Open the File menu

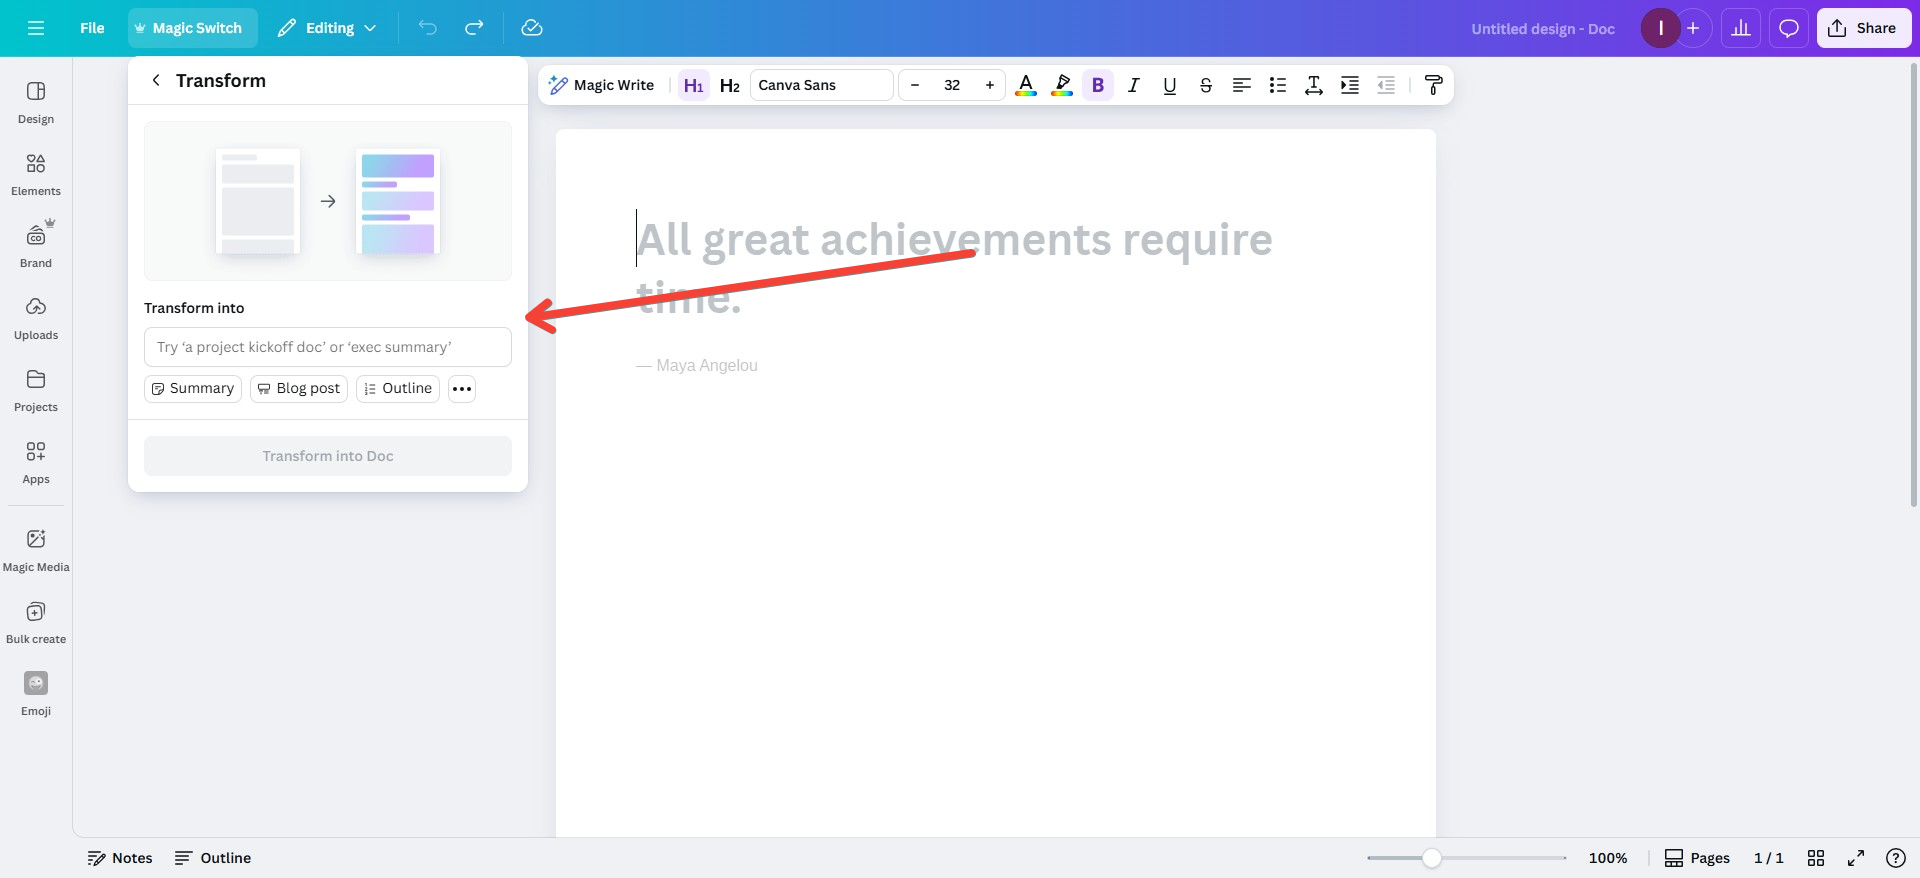coord(92,28)
